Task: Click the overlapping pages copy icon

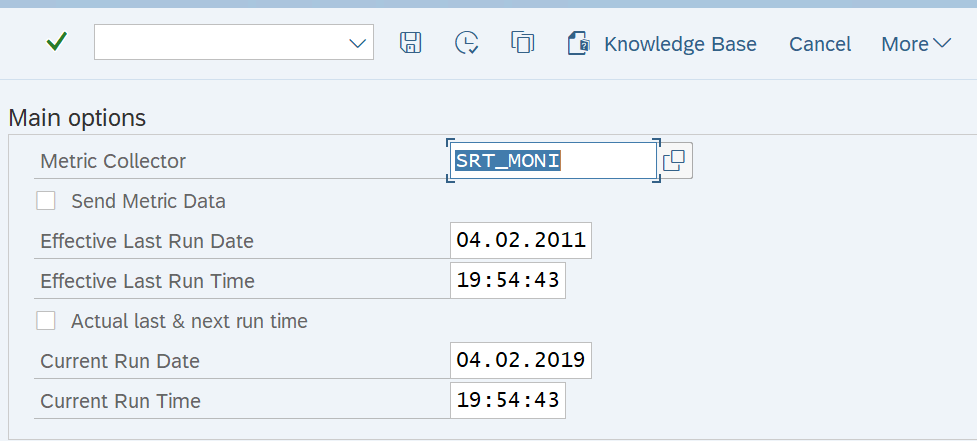Action: (x=522, y=43)
